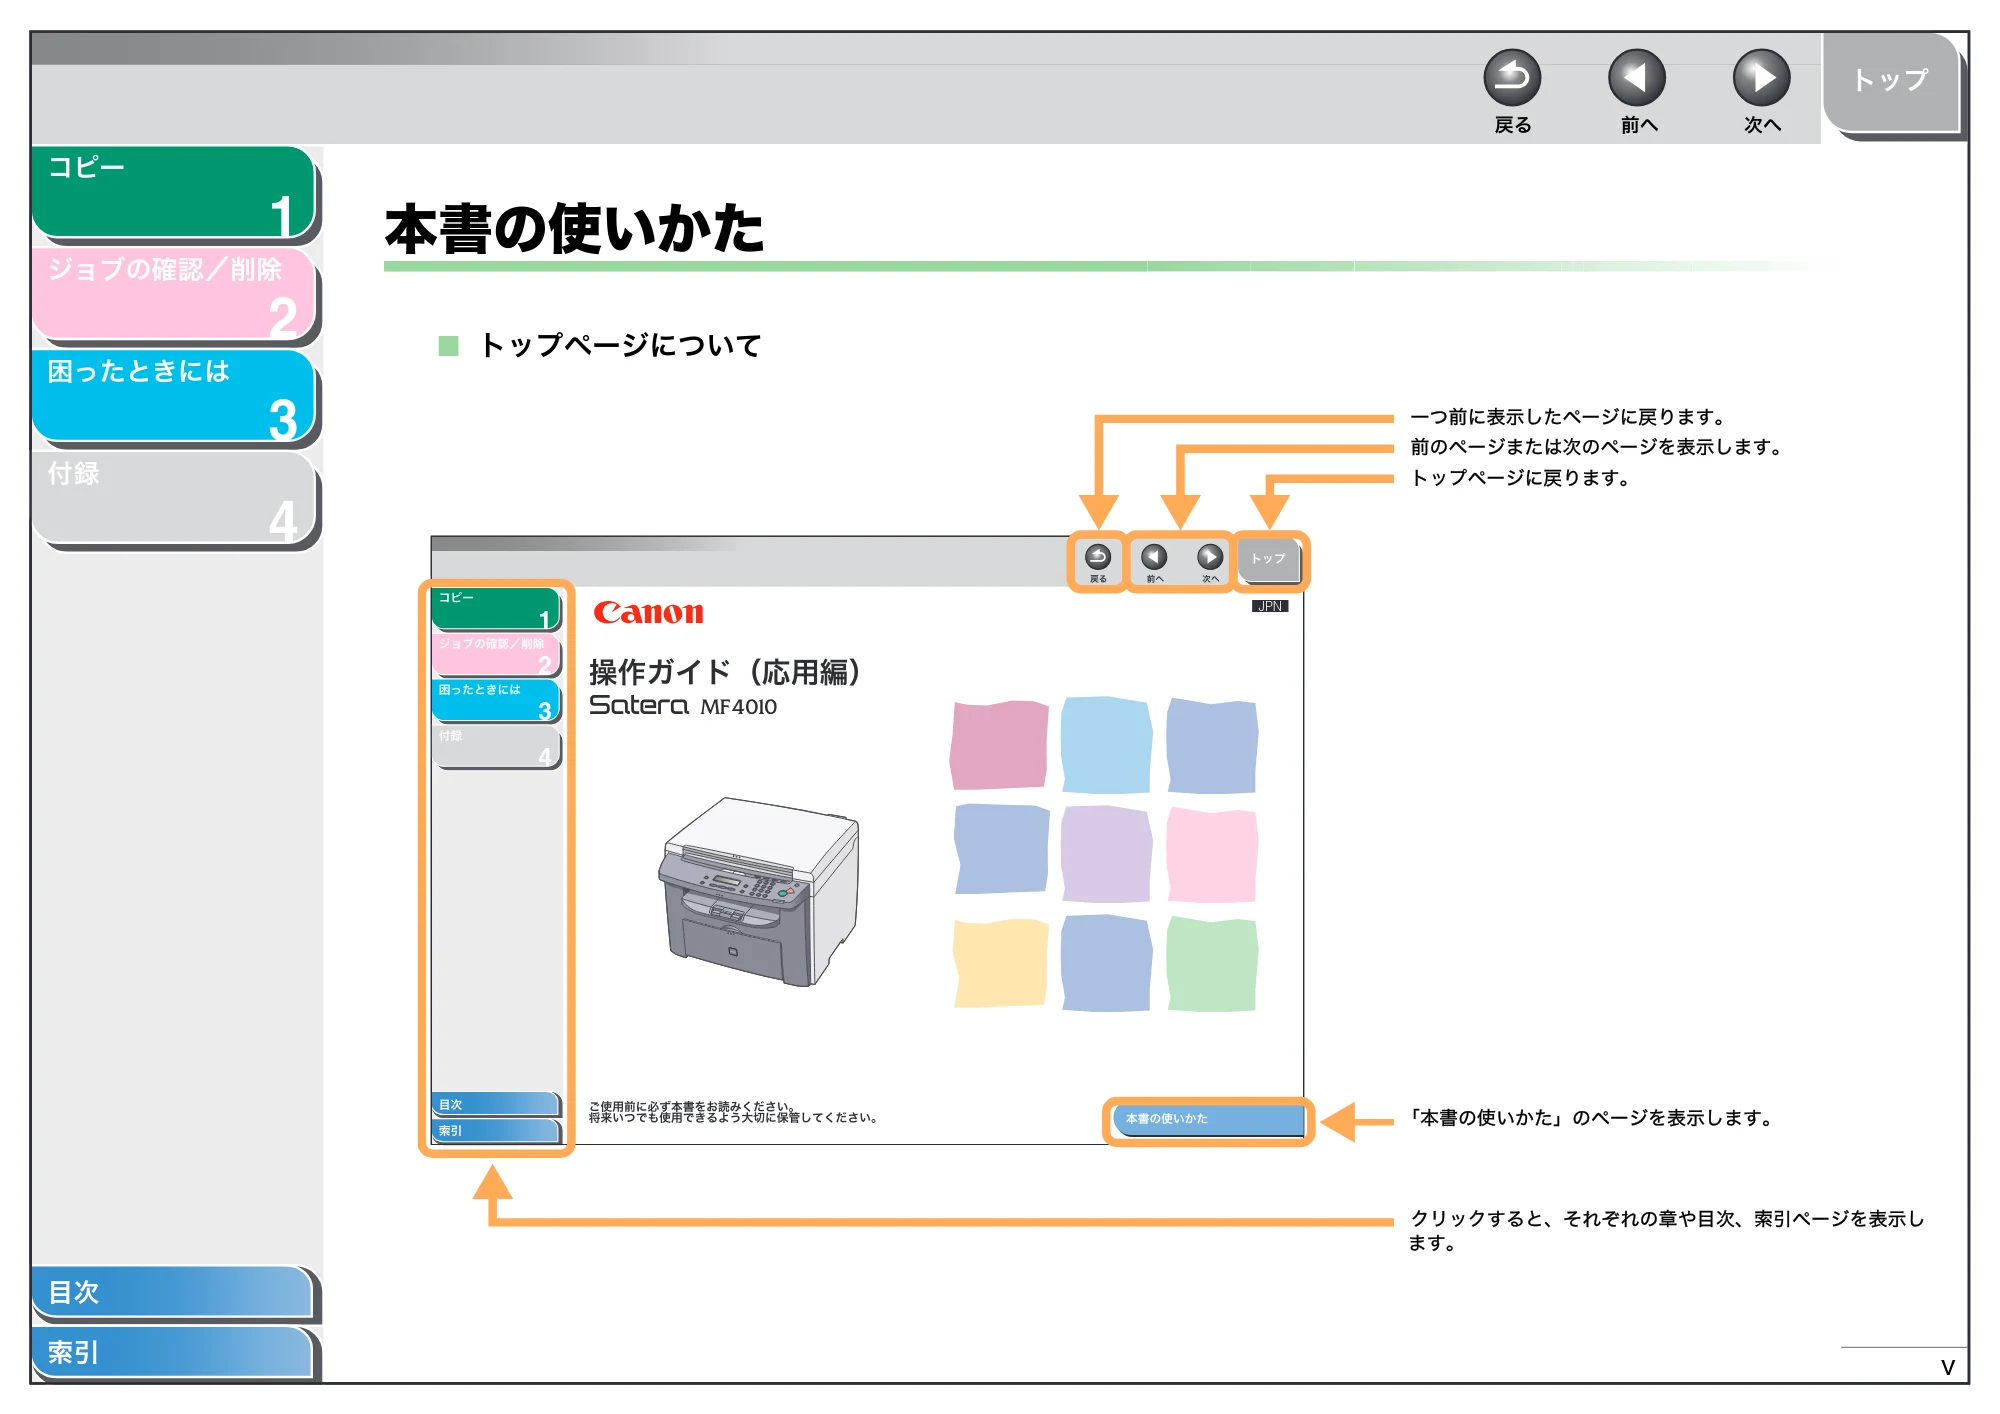Click the green color square
2000x1414 pixels.
point(1212,964)
